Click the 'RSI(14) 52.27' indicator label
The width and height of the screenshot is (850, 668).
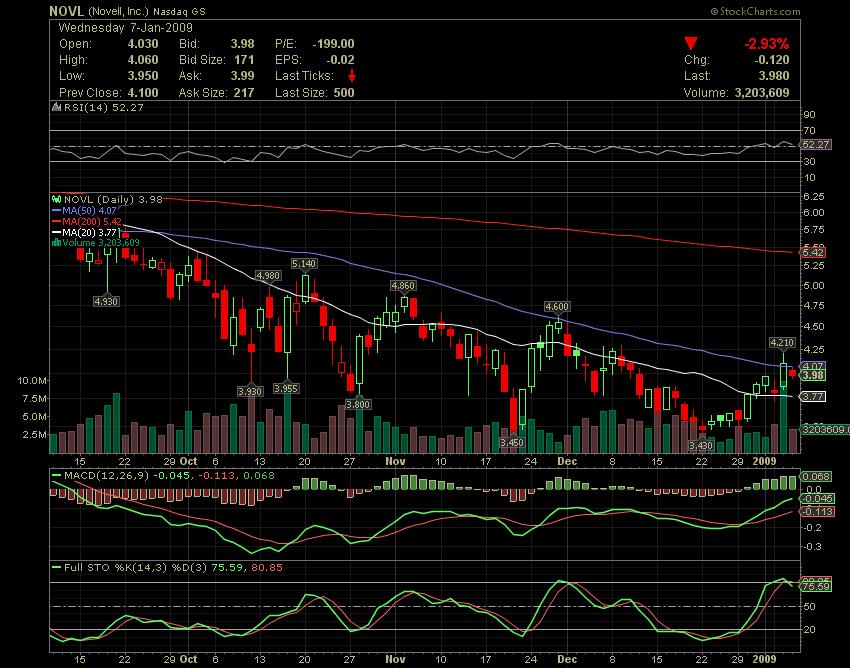click(104, 107)
